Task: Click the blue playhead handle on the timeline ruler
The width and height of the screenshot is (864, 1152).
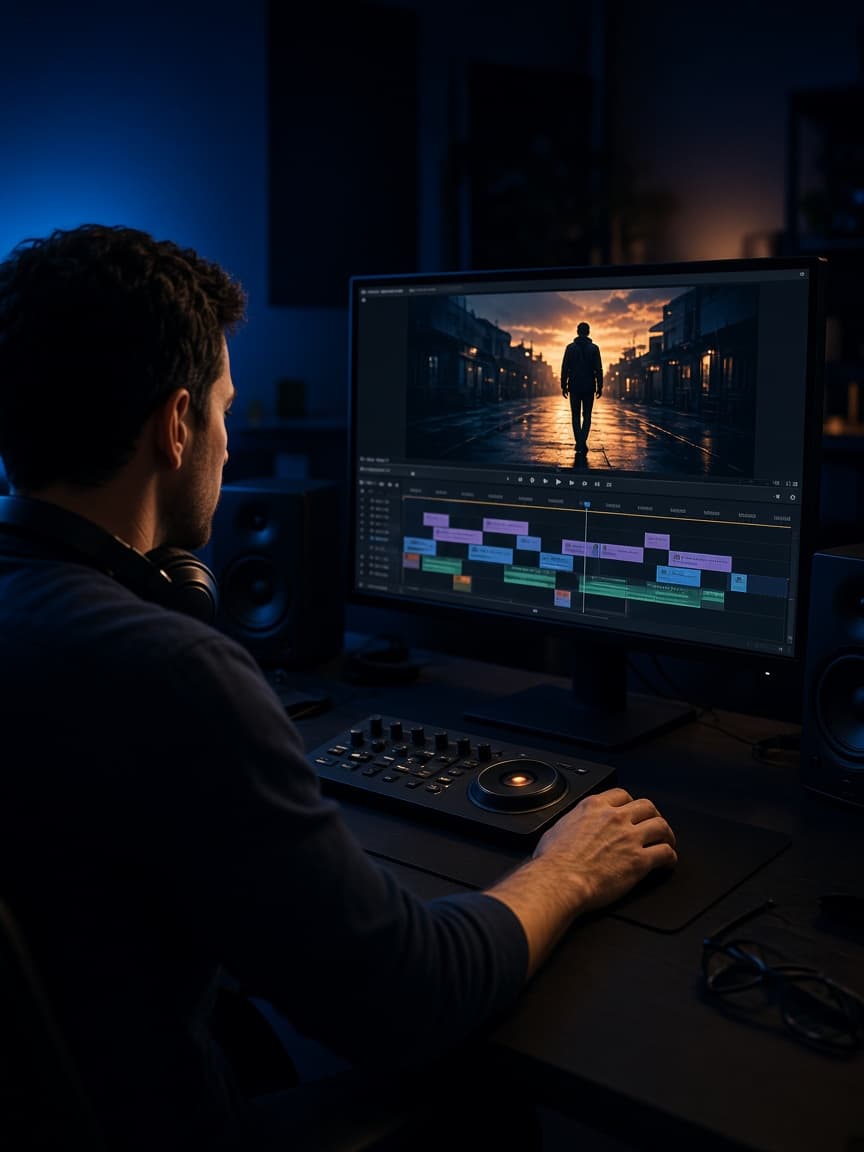Action: coord(586,504)
